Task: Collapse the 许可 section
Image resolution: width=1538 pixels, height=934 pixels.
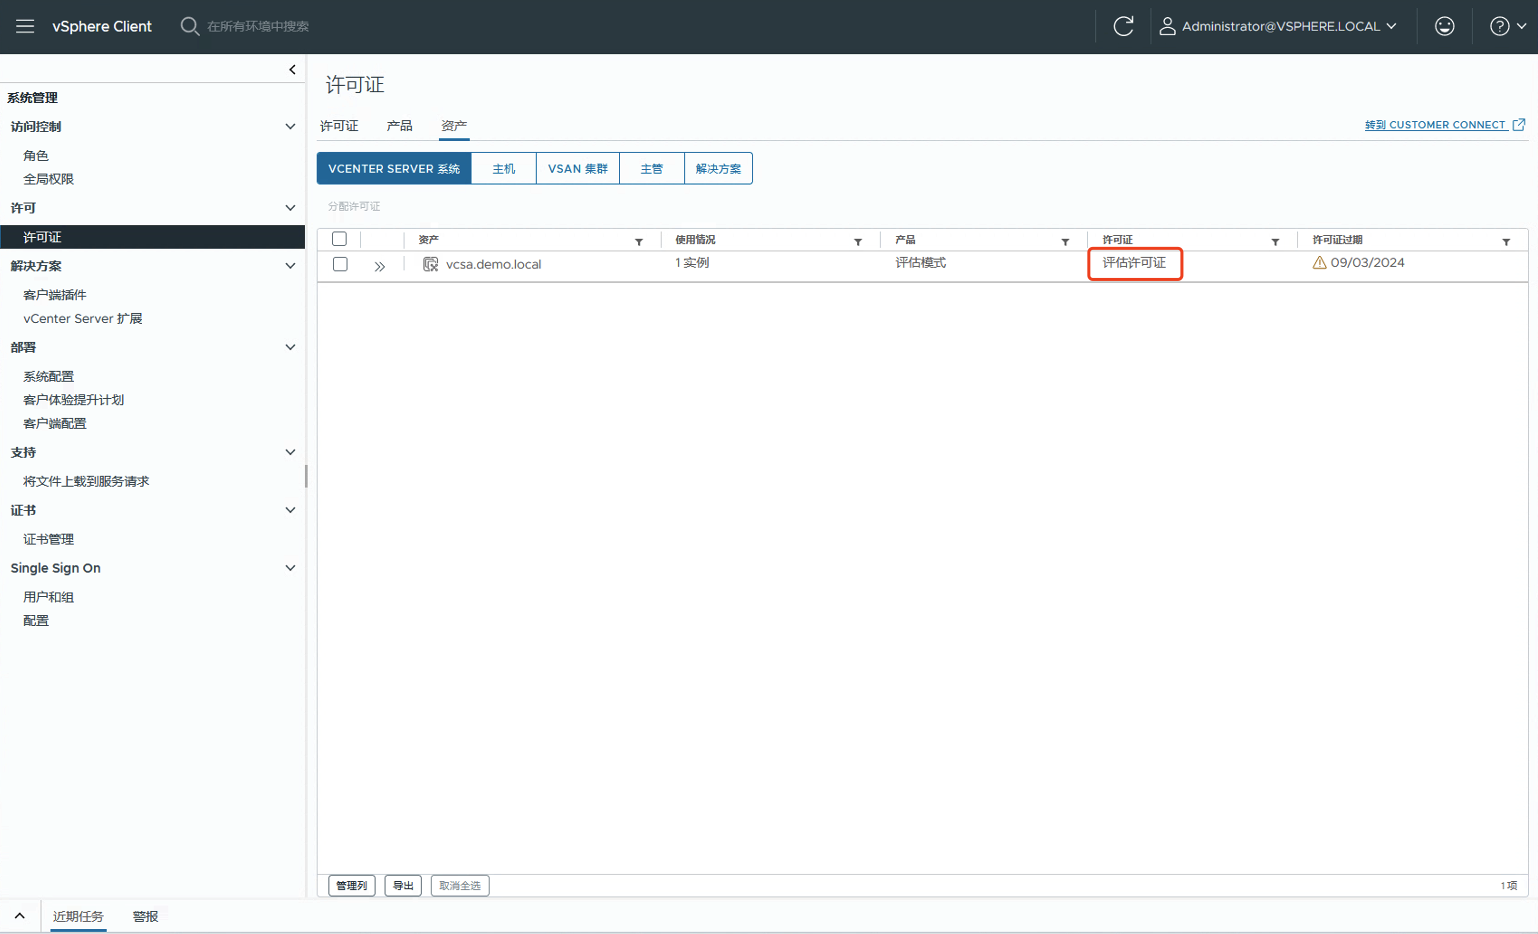Action: (x=290, y=208)
